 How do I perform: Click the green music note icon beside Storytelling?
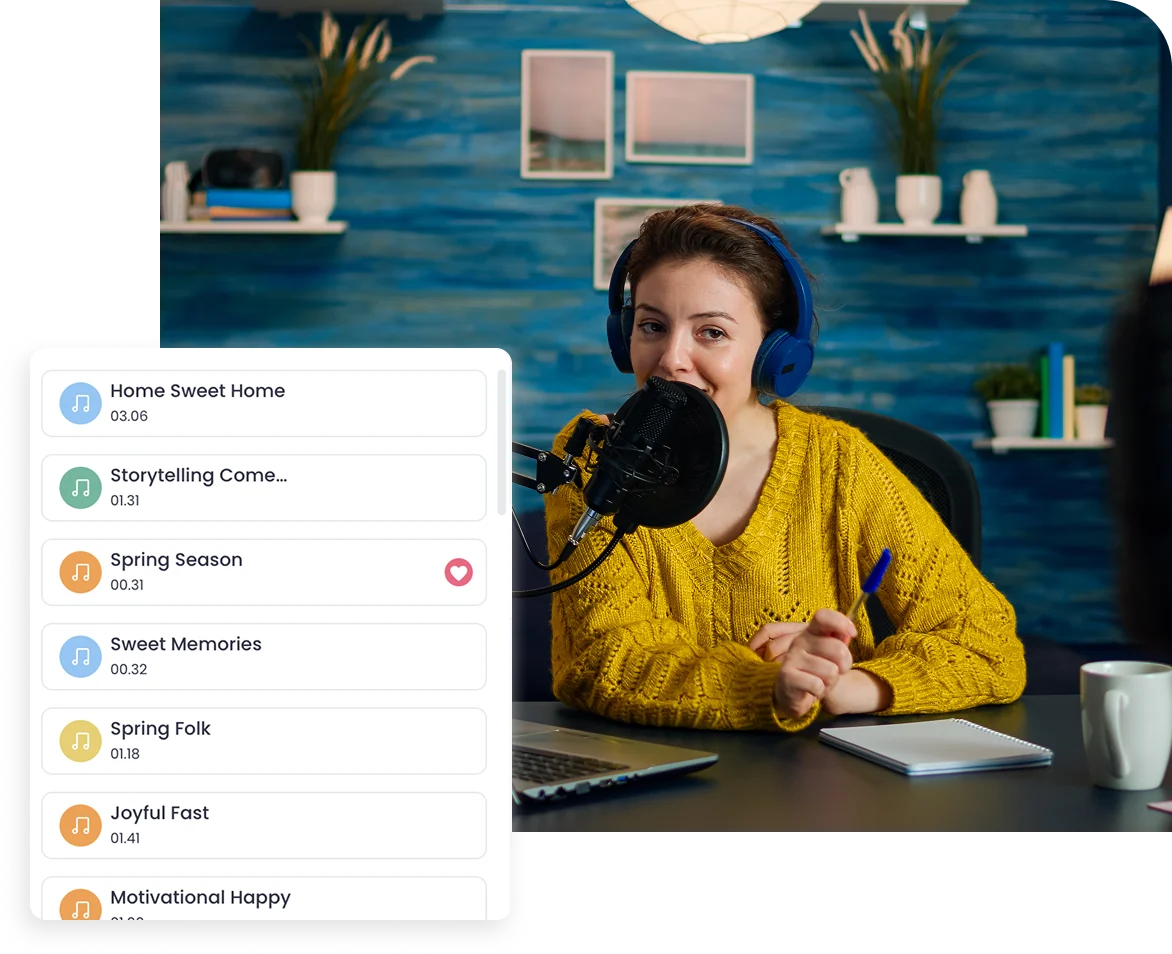(x=80, y=488)
